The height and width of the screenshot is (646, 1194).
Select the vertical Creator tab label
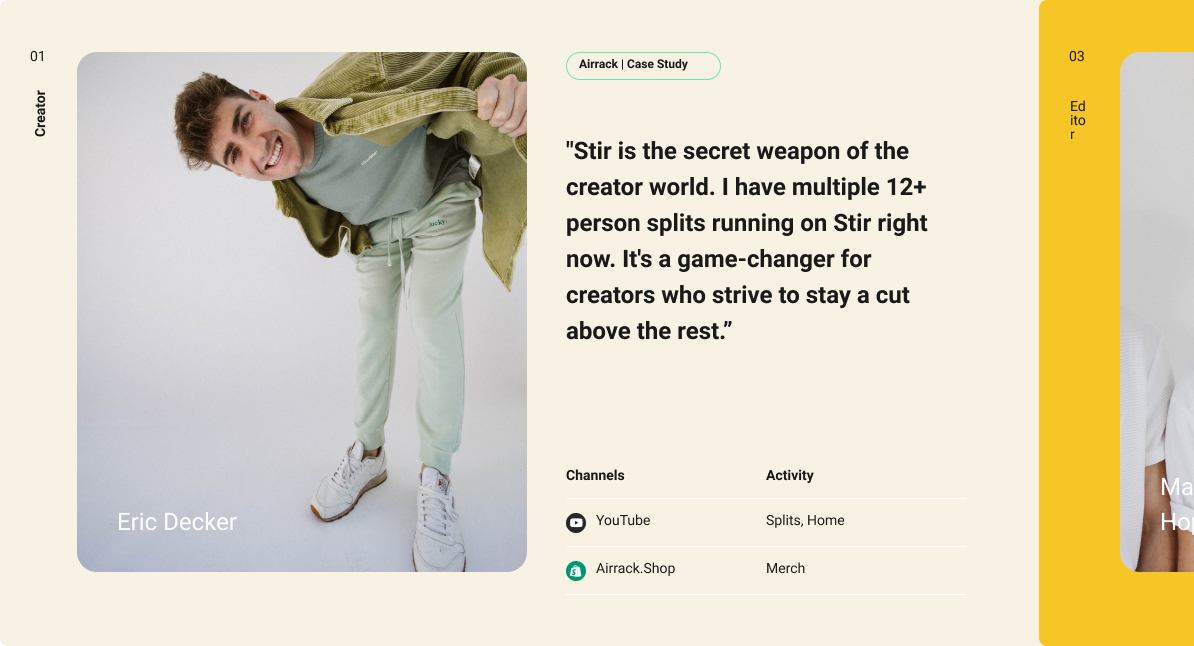[40, 114]
